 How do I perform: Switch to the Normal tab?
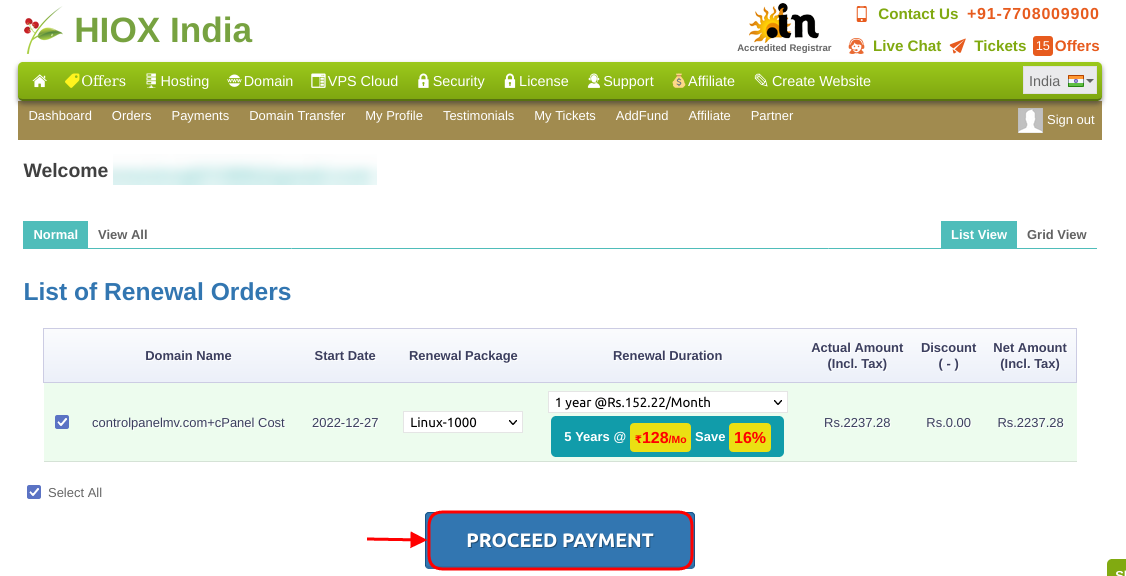click(x=55, y=235)
